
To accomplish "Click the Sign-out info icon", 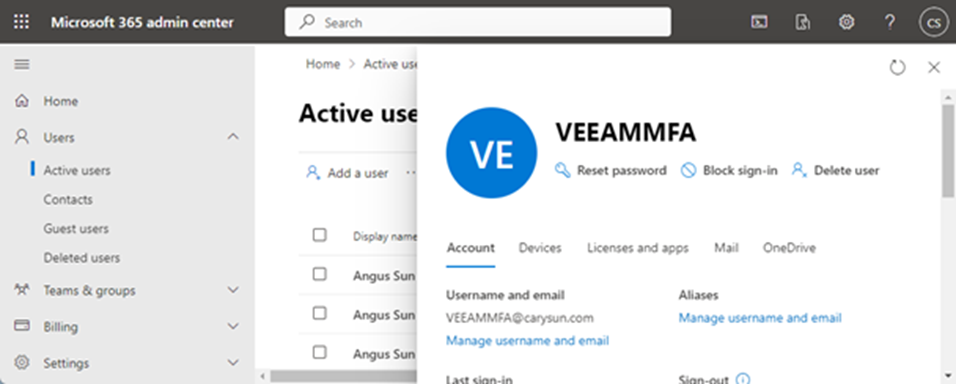I will (x=742, y=379).
